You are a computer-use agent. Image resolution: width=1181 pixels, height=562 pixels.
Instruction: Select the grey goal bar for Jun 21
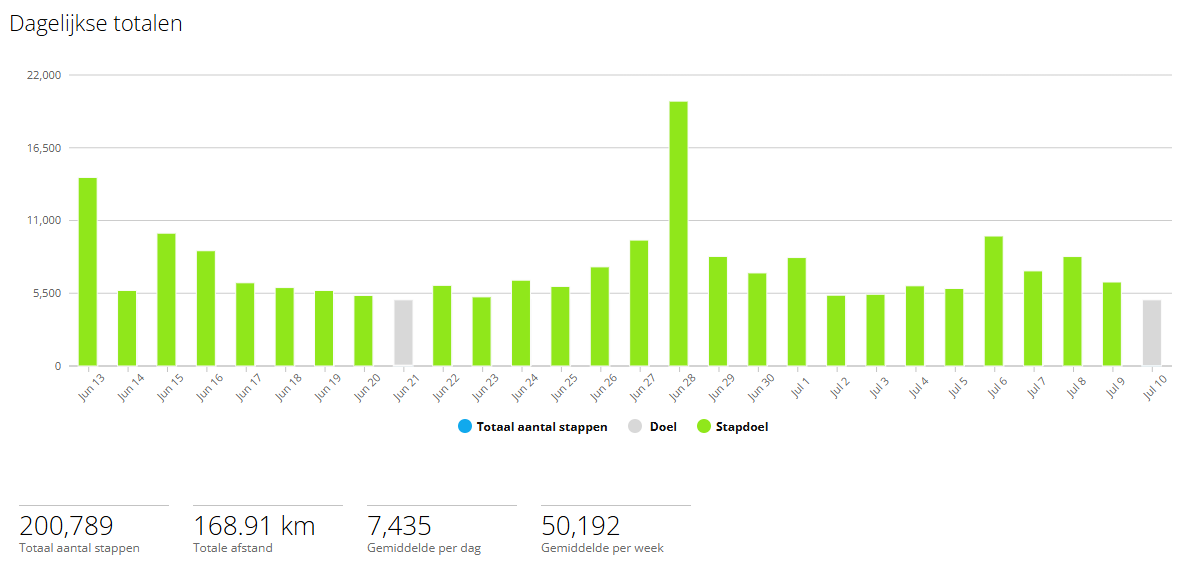[x=403, y=333]
